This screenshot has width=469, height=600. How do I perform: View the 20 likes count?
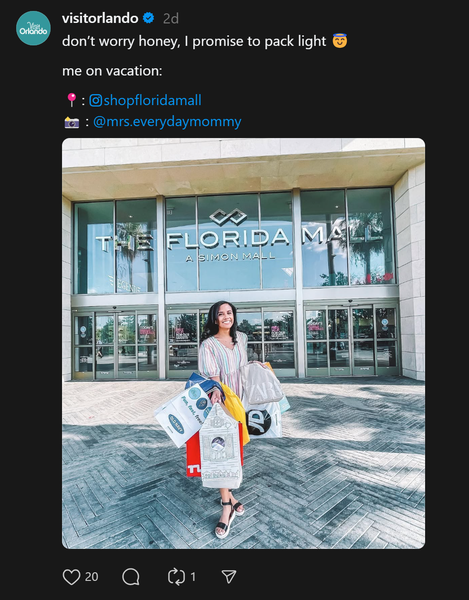coord(91,577)
